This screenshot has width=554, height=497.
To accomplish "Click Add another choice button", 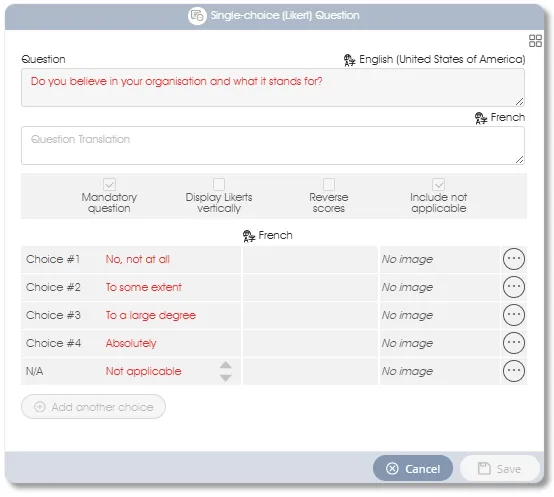I will point(93,407).
